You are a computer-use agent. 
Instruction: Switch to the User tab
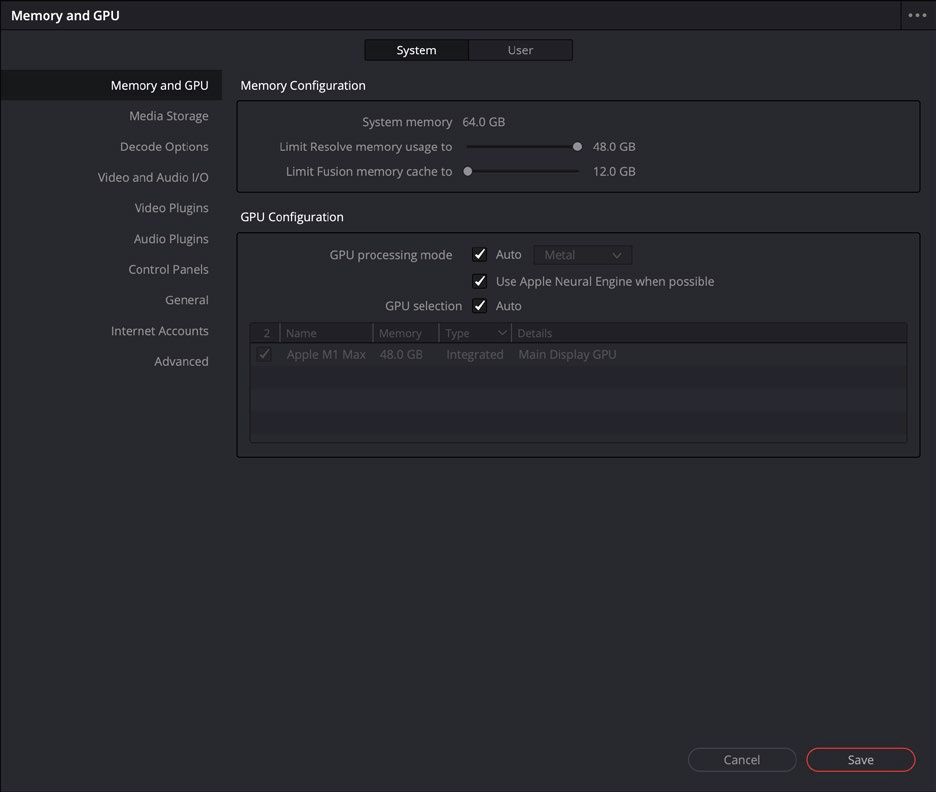point(521,49)
